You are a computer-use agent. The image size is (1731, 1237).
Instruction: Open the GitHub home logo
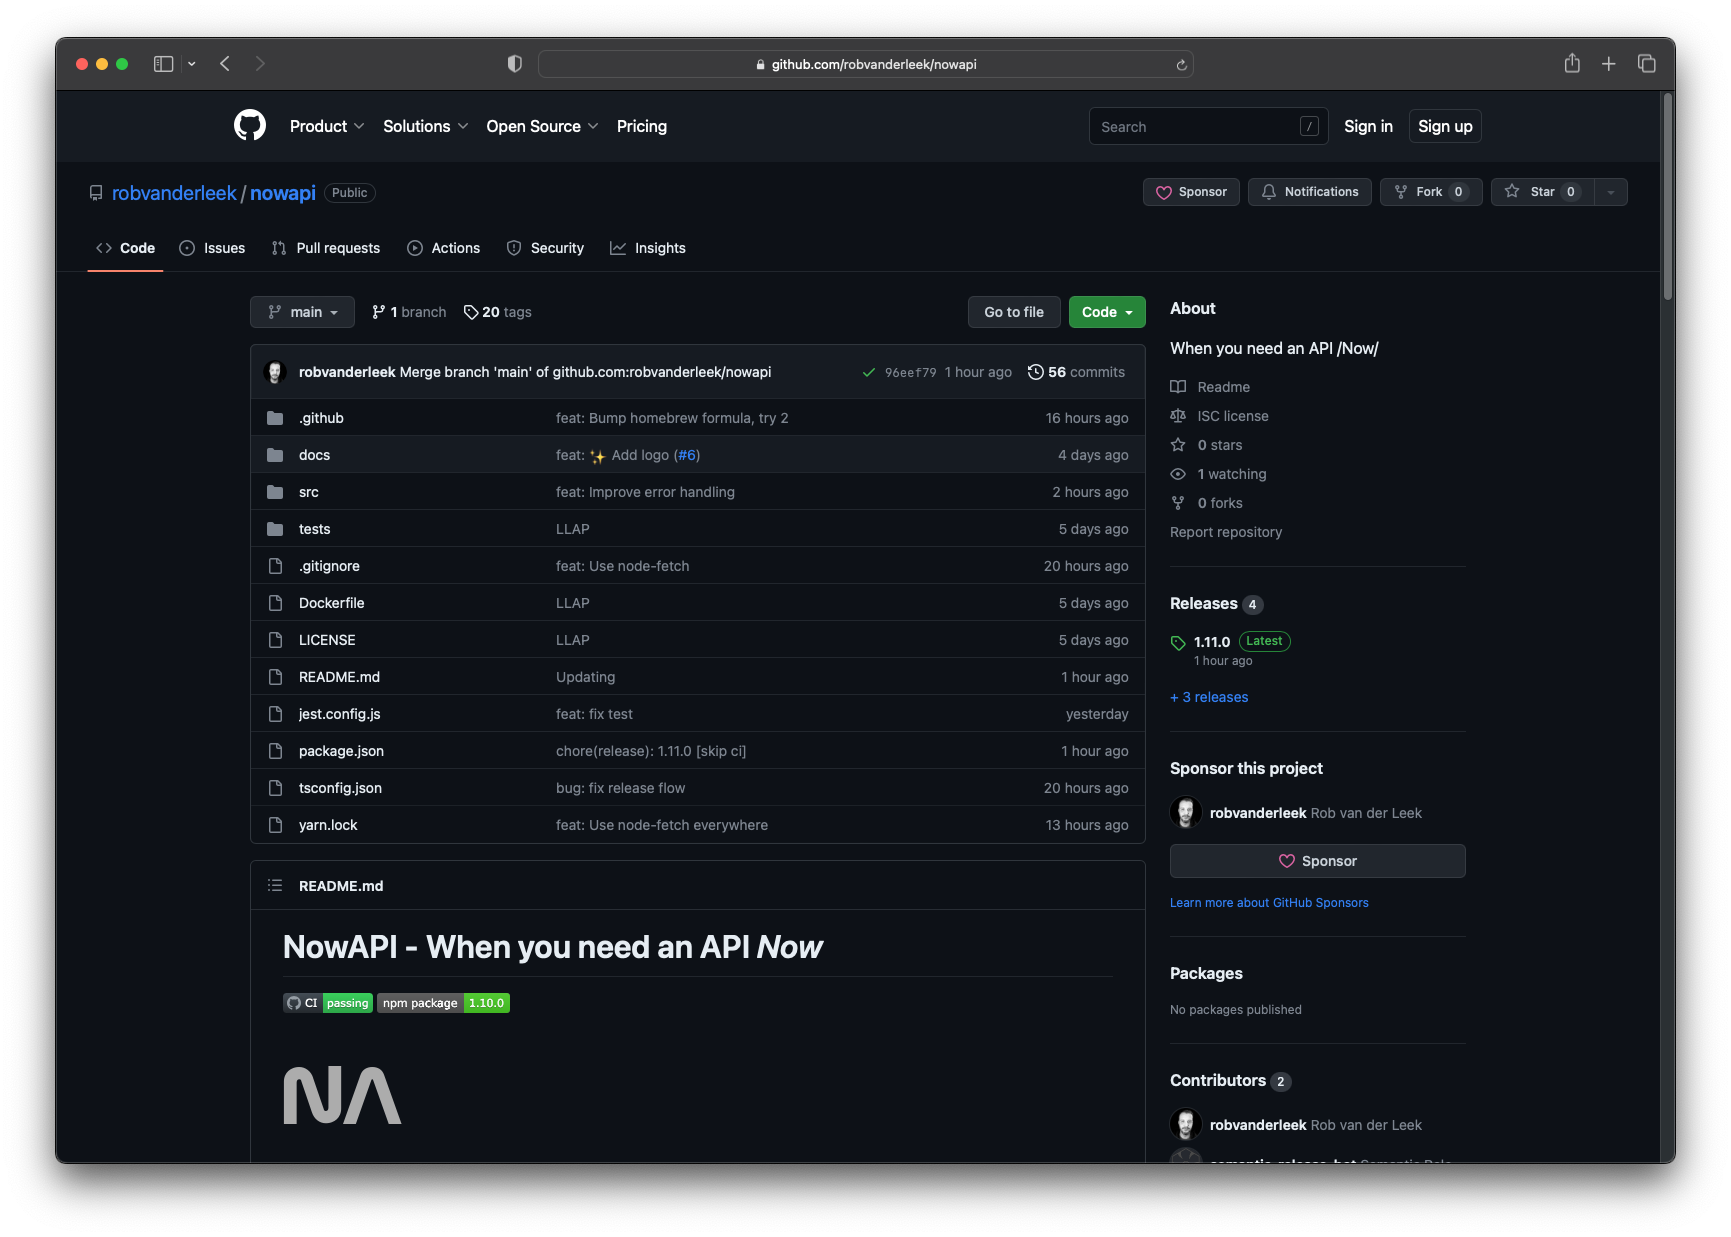(250, 126)
